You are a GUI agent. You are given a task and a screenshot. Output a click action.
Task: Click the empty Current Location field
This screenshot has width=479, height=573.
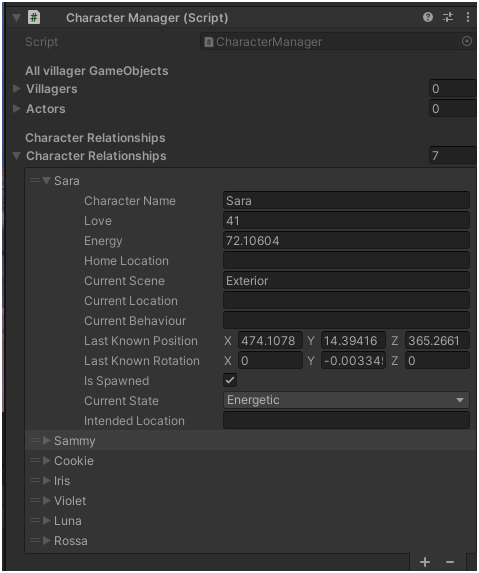[346, 300]
